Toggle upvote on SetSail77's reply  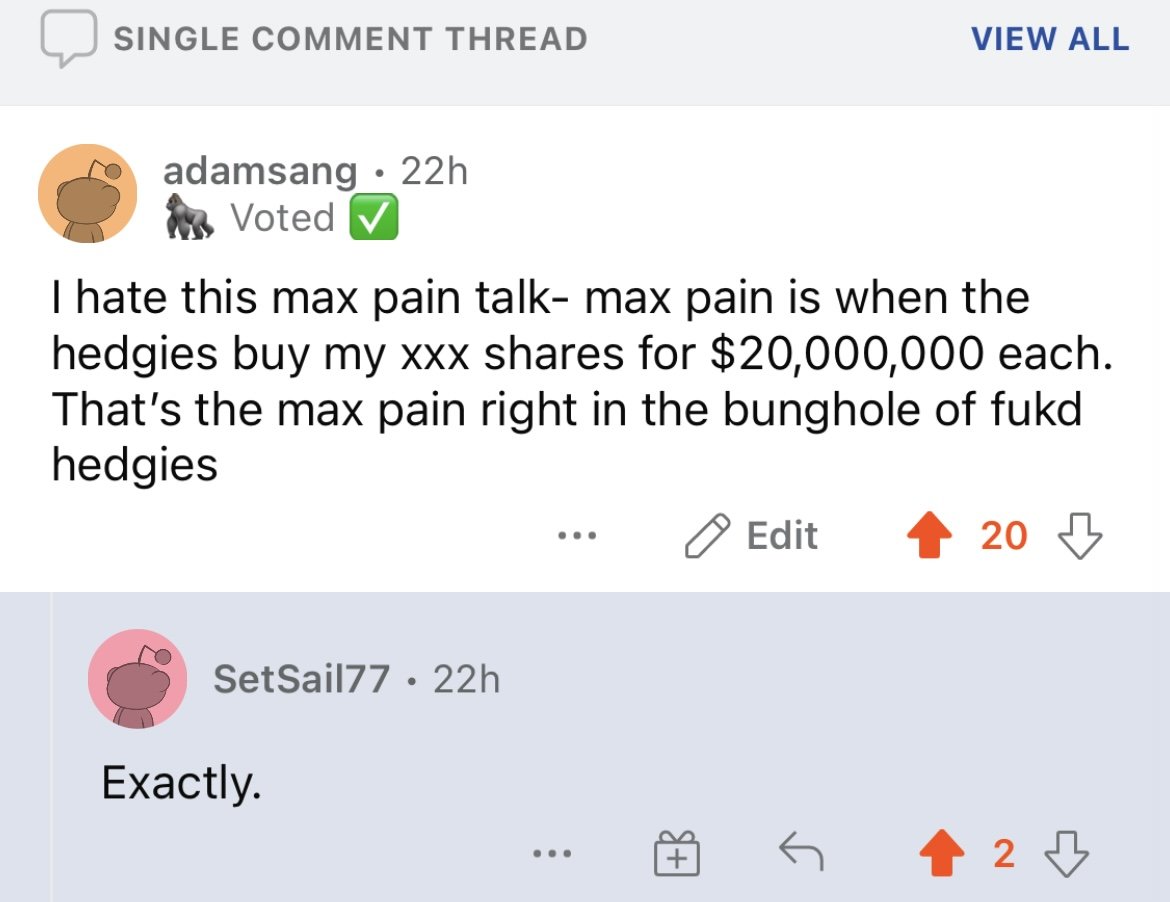[942, 853]
